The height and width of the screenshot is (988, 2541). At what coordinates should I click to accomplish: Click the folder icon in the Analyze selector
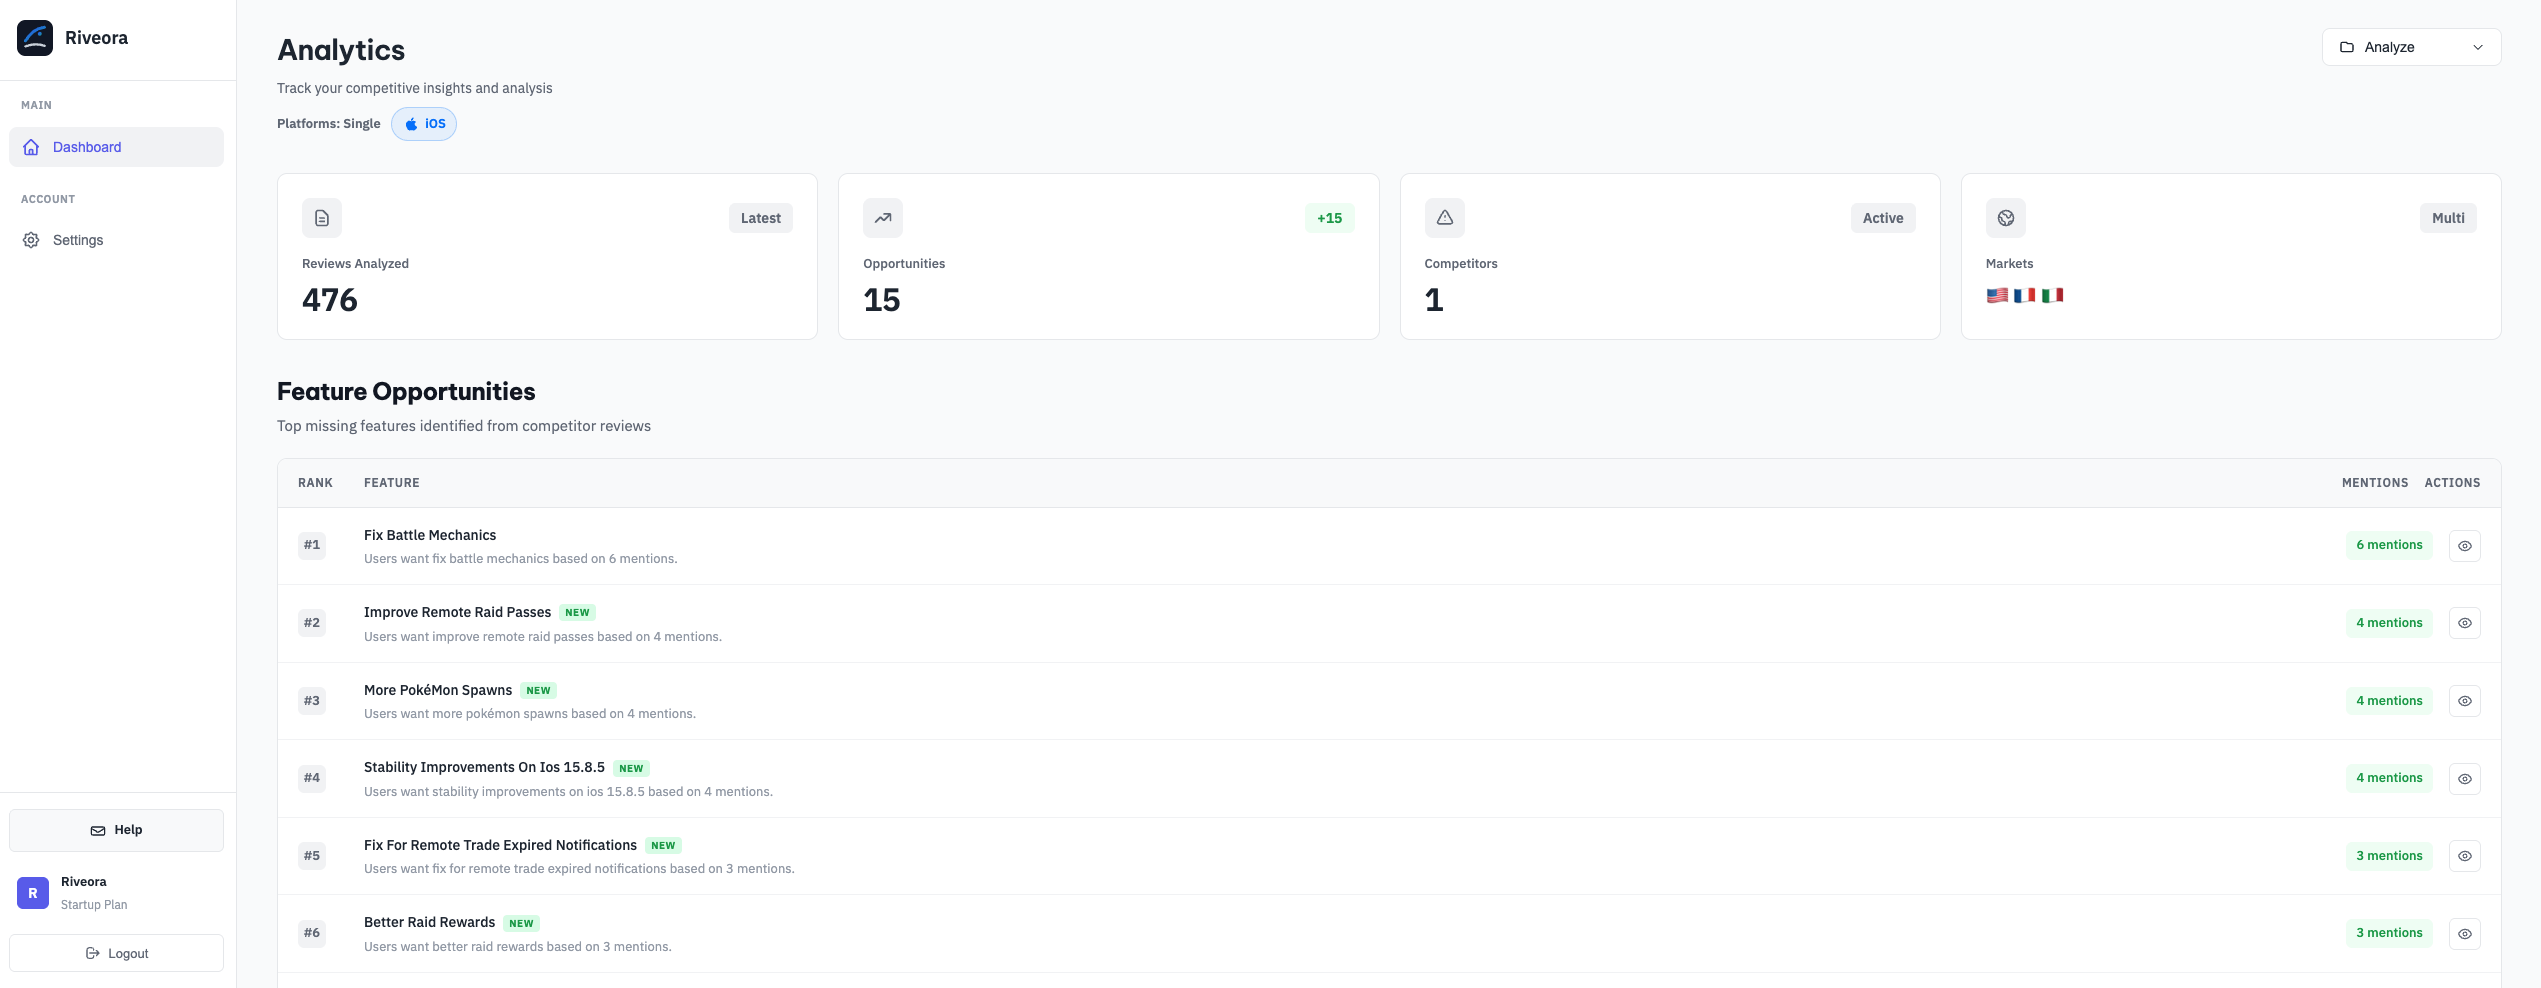(x=2345, y=47)
